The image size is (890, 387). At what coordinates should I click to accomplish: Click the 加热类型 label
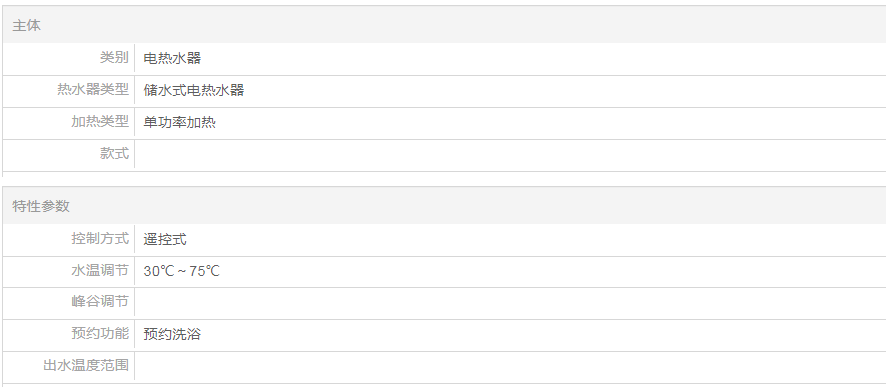coord(100,121)
